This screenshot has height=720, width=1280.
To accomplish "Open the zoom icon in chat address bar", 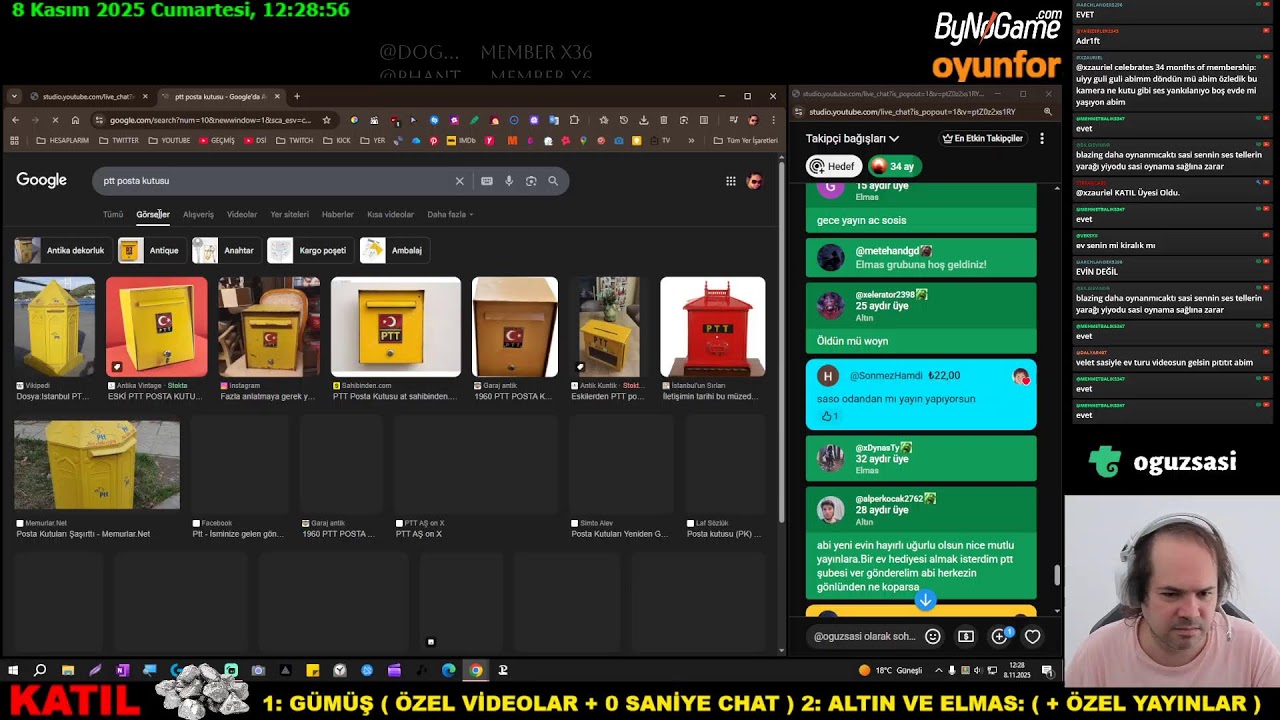I will tap(1048, 112).
